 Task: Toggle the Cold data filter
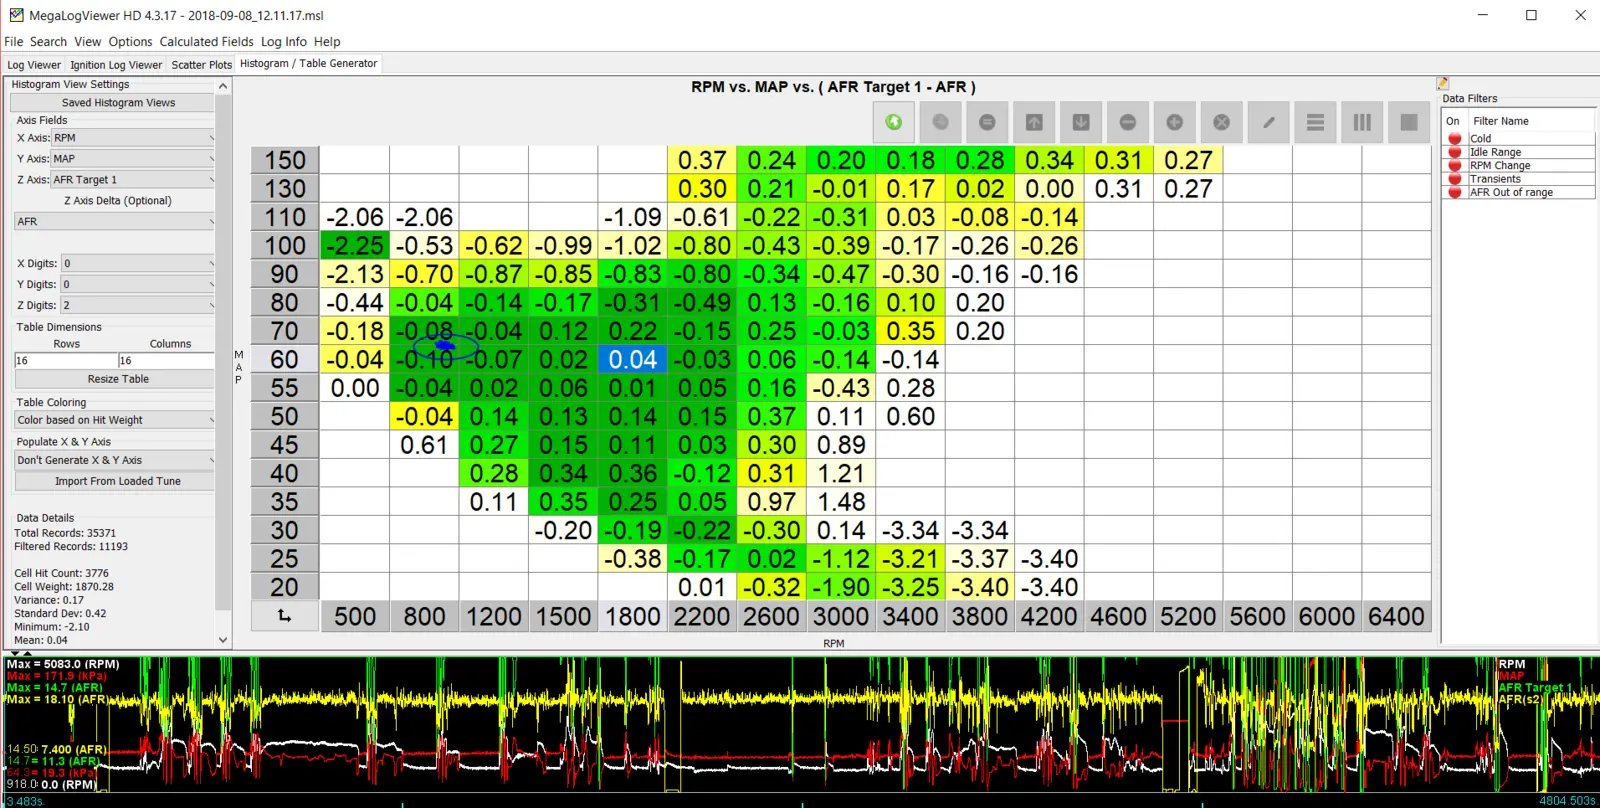pos(1455,139)
